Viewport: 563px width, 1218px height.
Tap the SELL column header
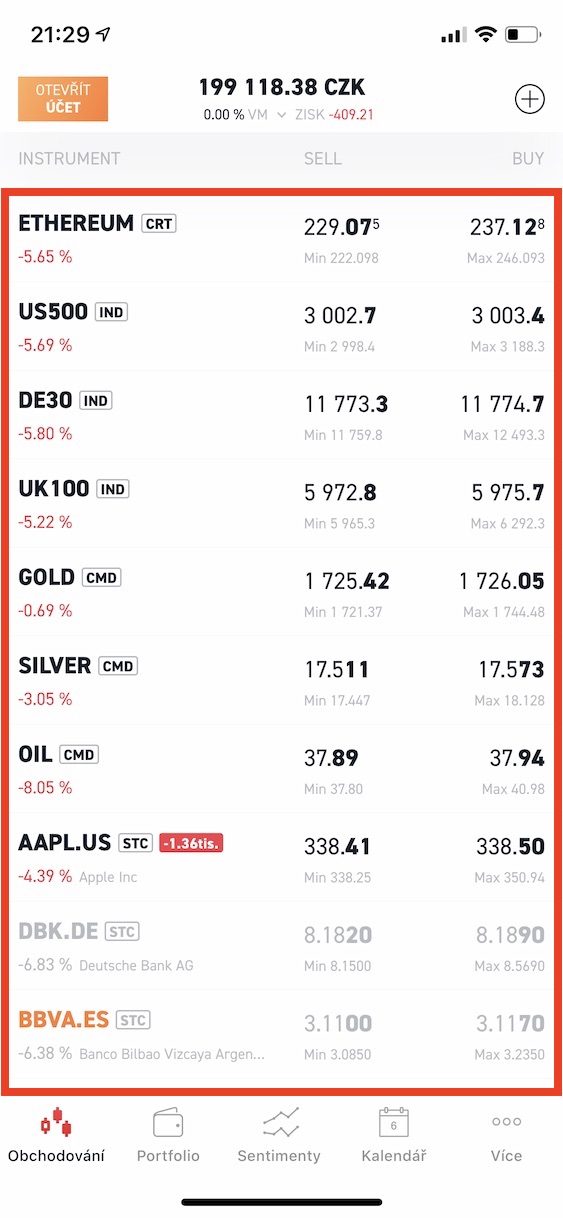[x=323, y=158]
